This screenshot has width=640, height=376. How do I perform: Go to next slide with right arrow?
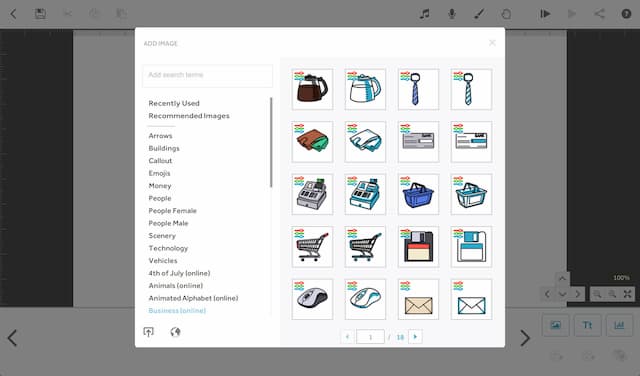pyautogui.click(x=525, y=338)
